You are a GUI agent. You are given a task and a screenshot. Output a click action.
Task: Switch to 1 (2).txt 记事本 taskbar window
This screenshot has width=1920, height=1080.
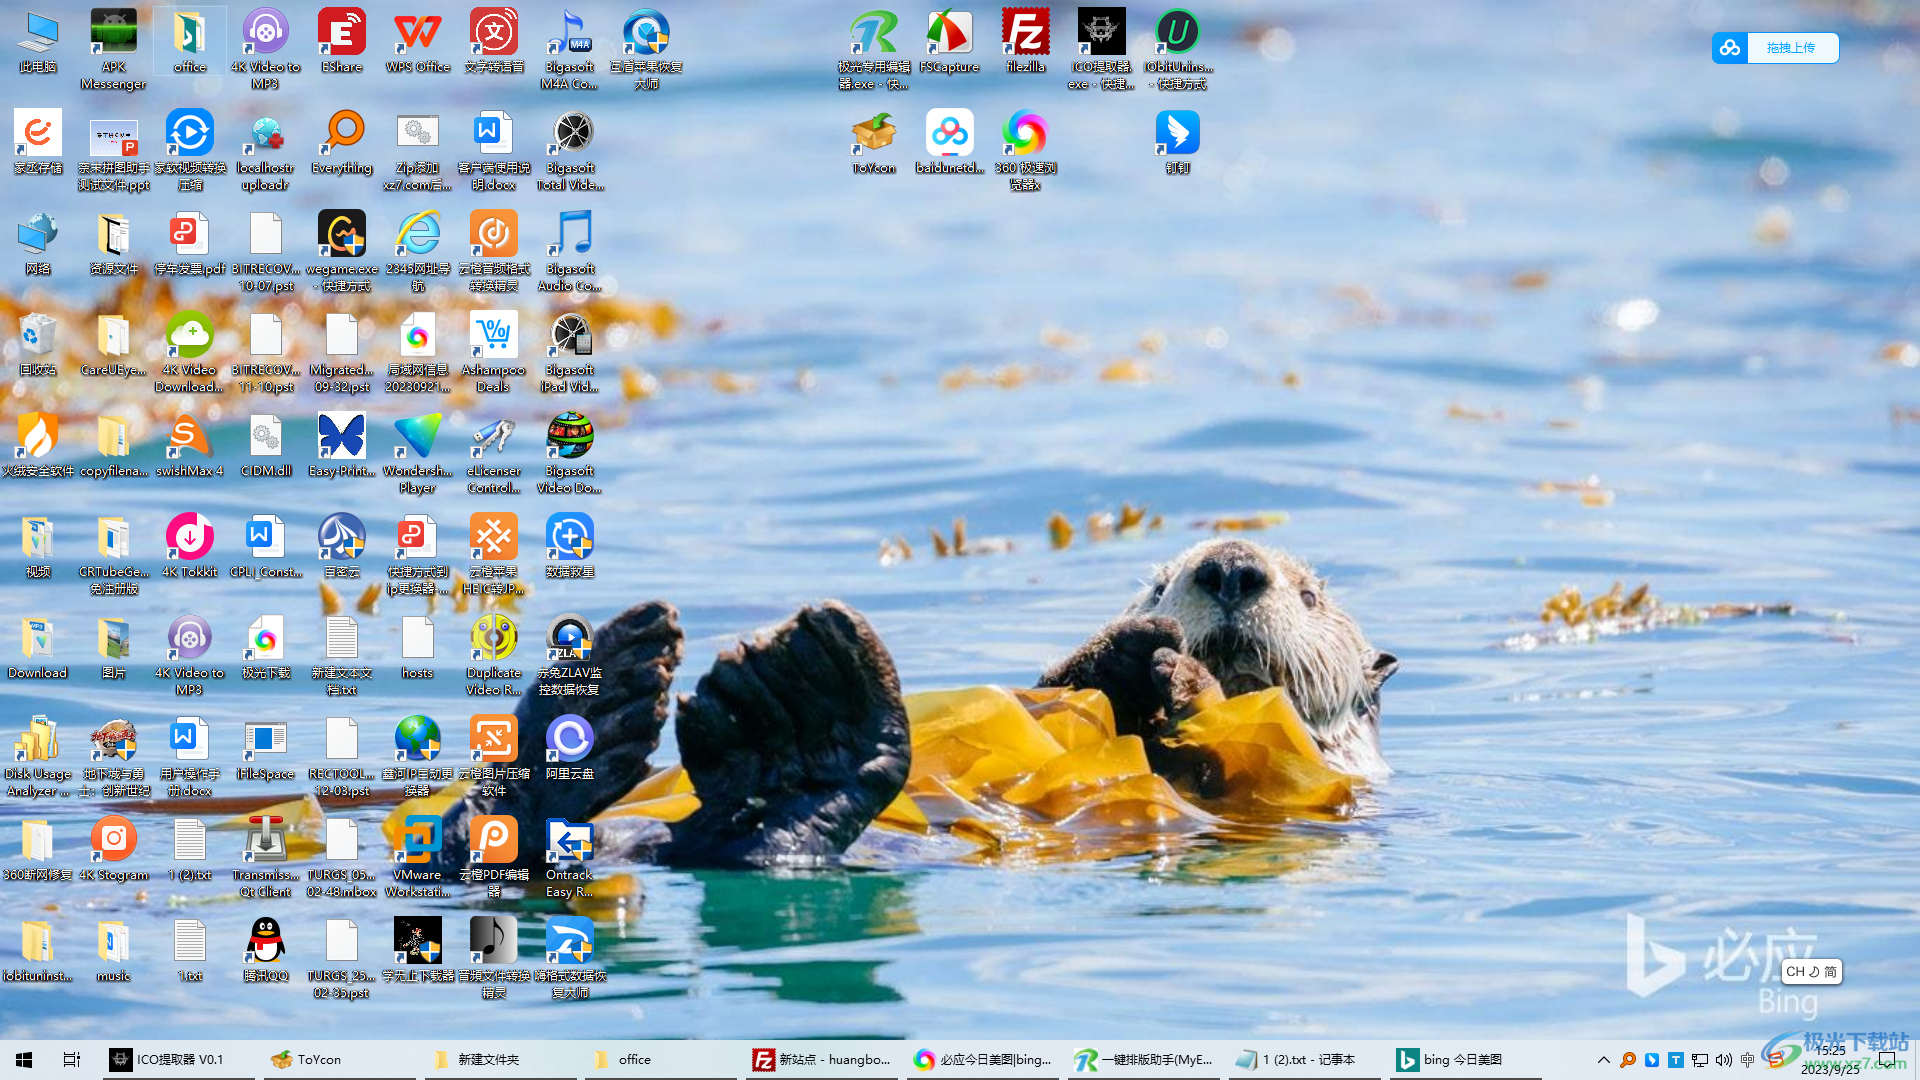point(1306,1059)
